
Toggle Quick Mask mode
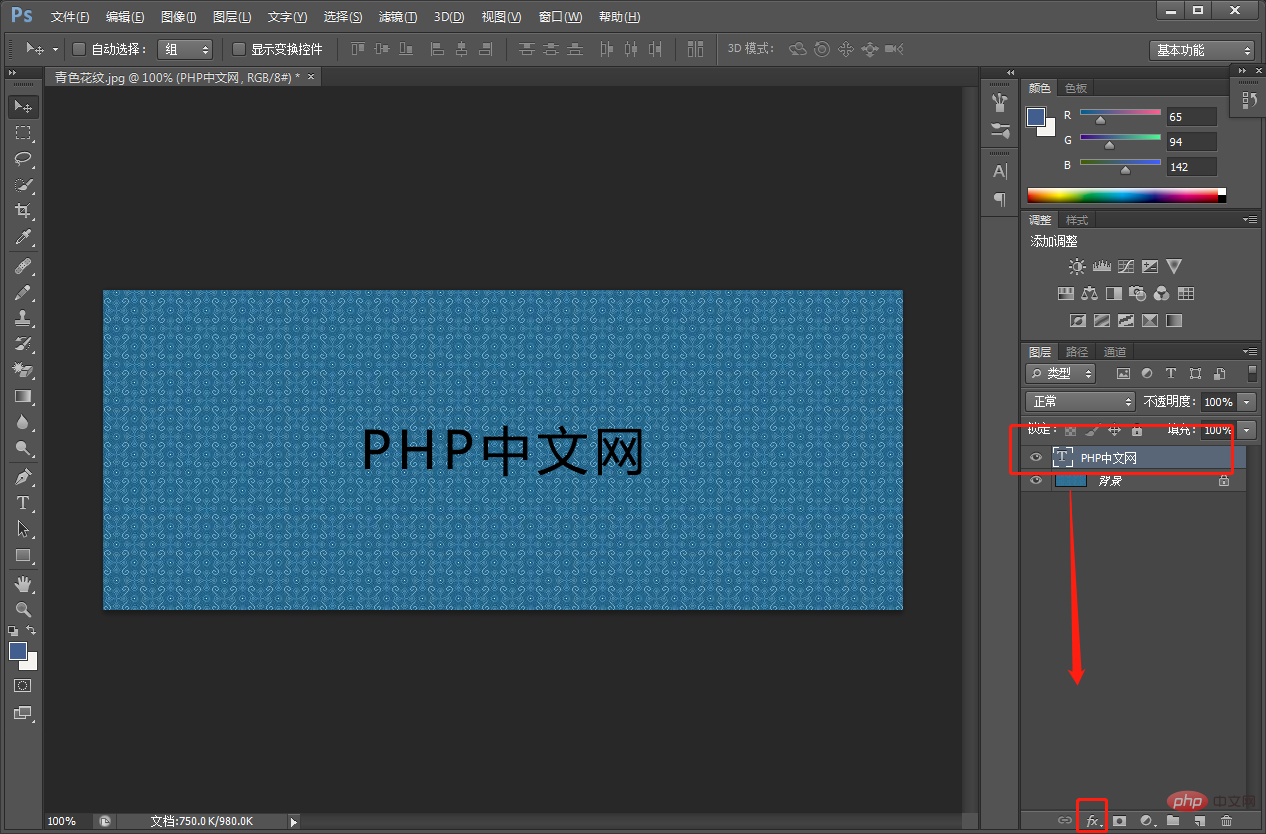click(23, 686)
